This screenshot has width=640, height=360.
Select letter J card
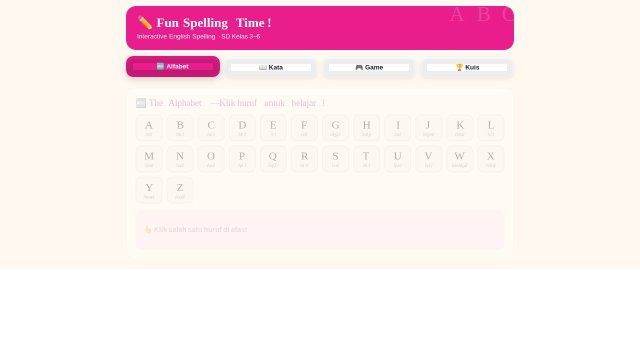click(x=429, y=128)
